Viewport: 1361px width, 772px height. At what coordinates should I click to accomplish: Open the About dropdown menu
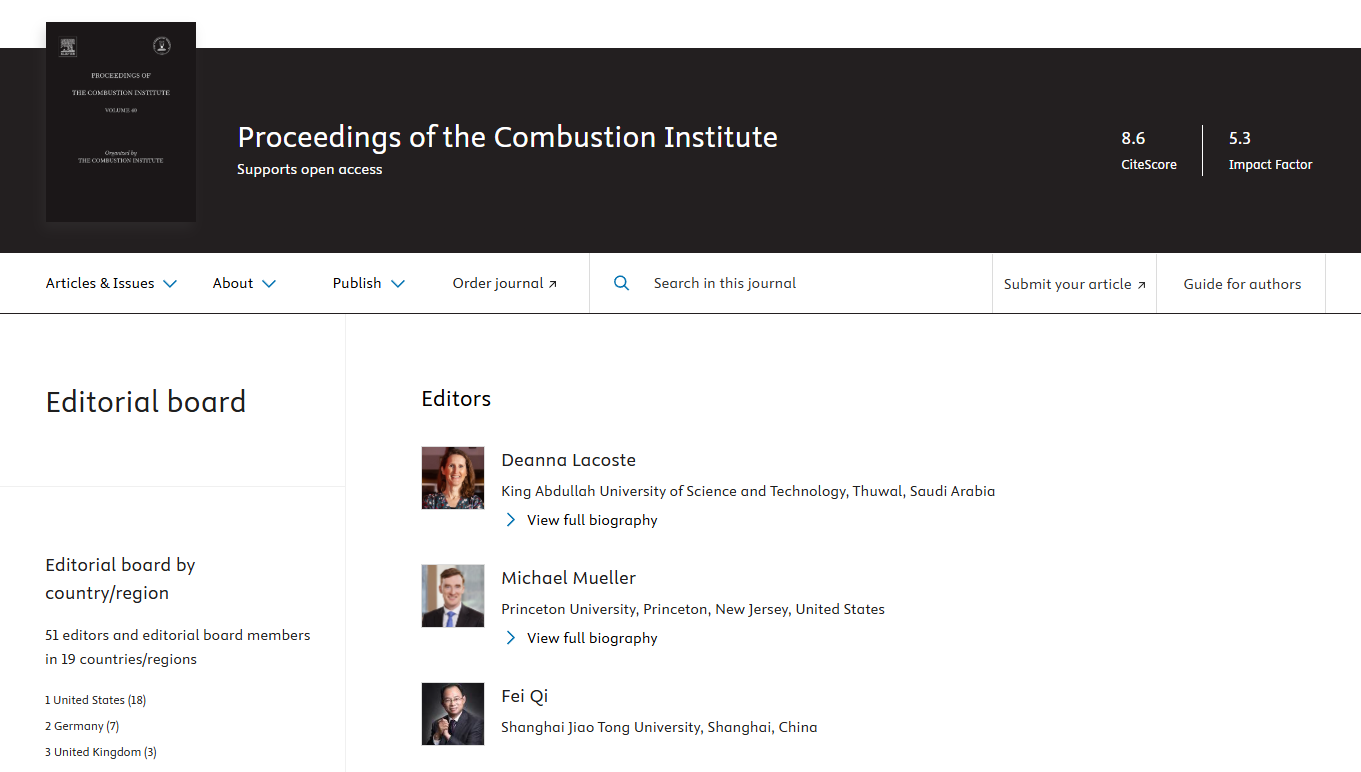tap(244, 283)
